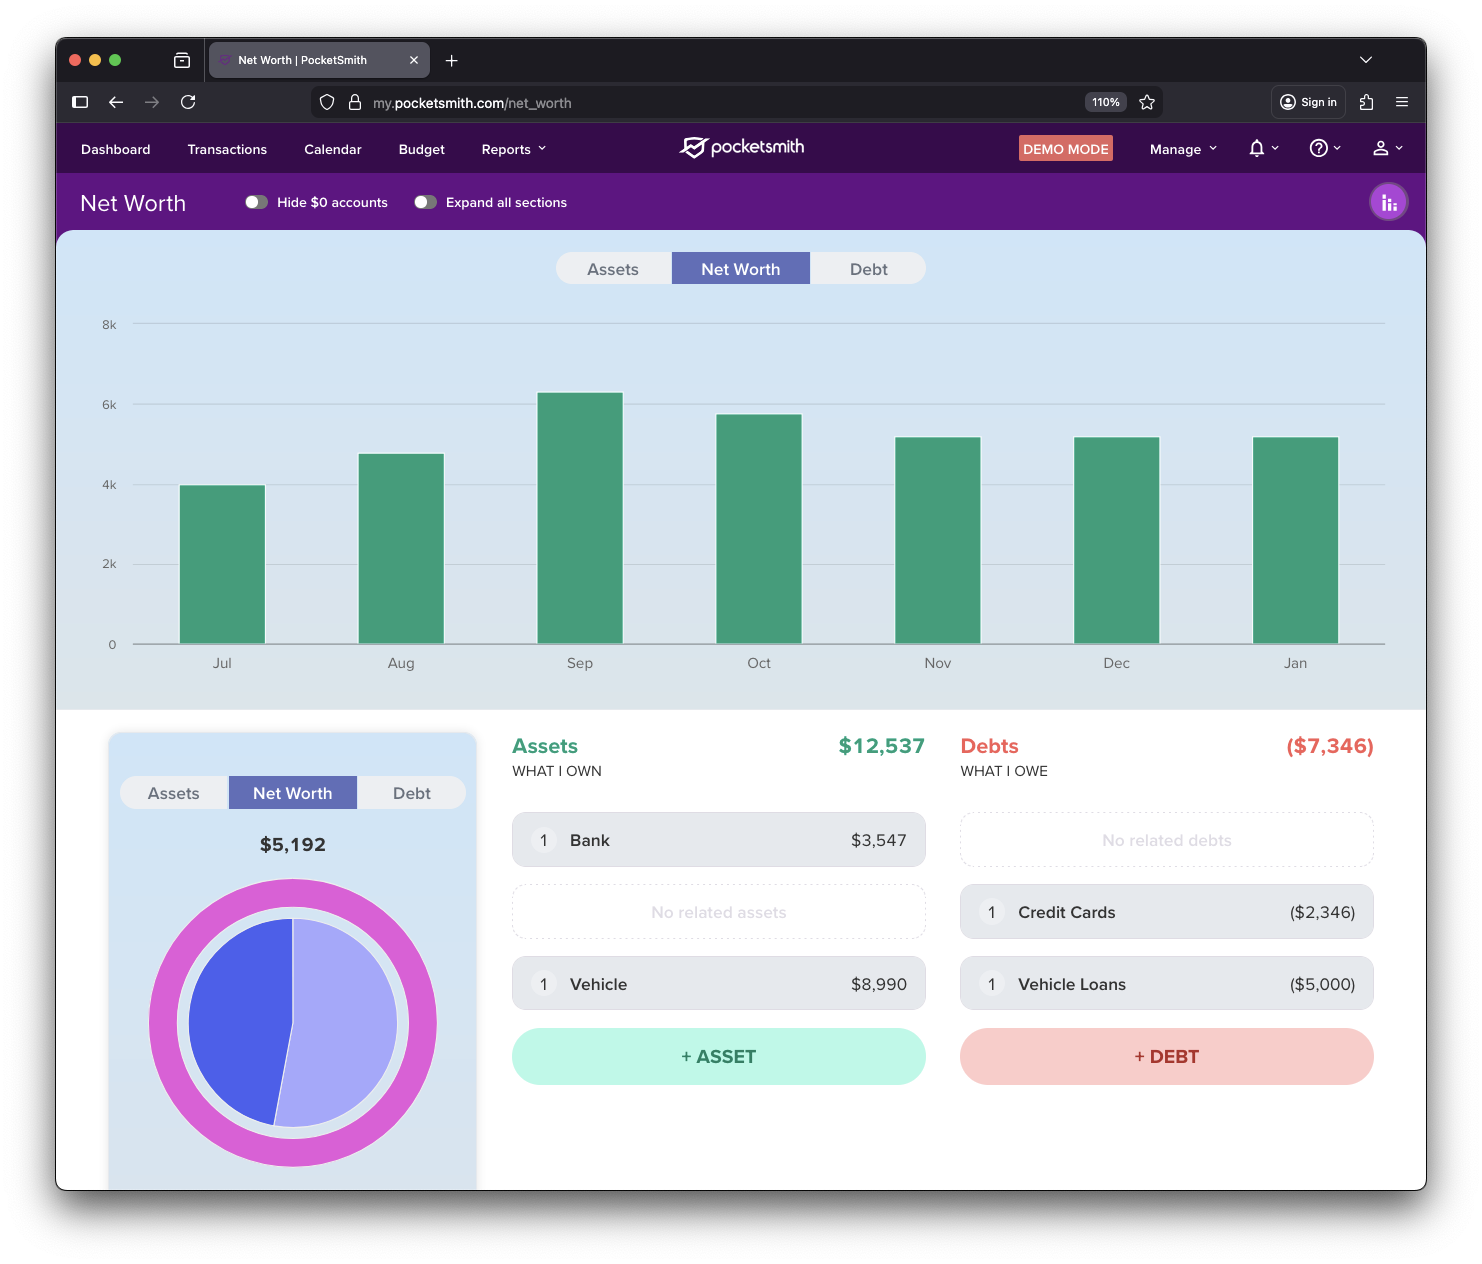Bookmark page with the star icon

1147,103
